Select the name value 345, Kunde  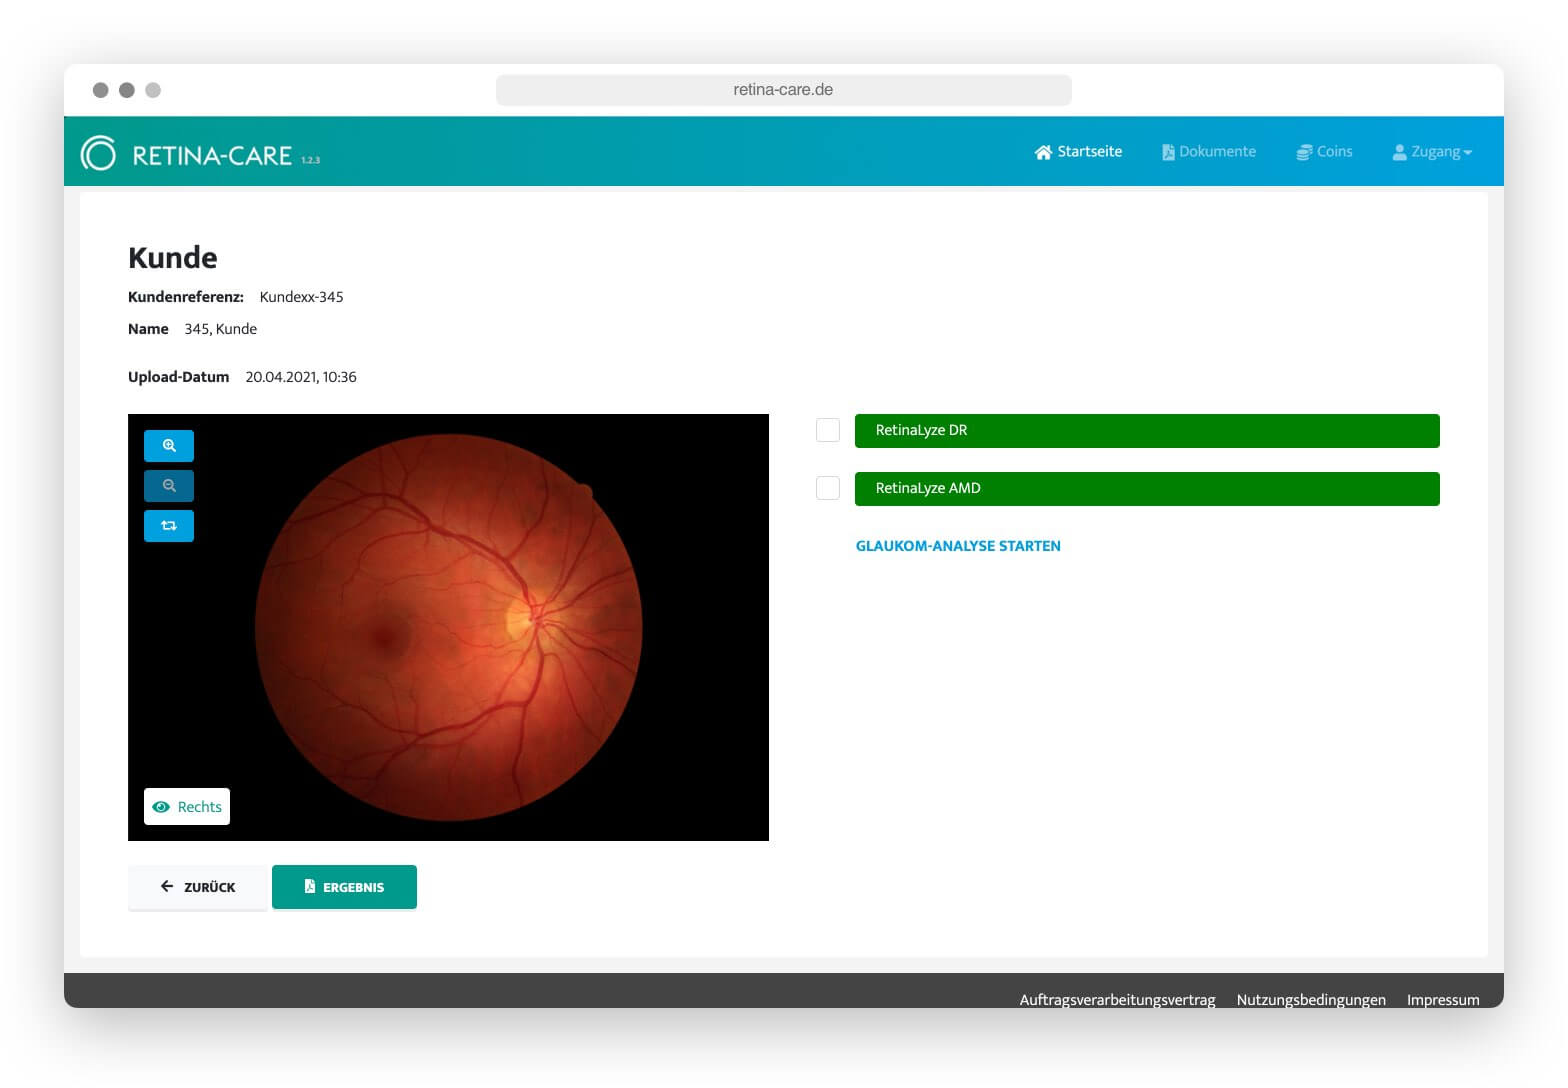click(220, 329)
